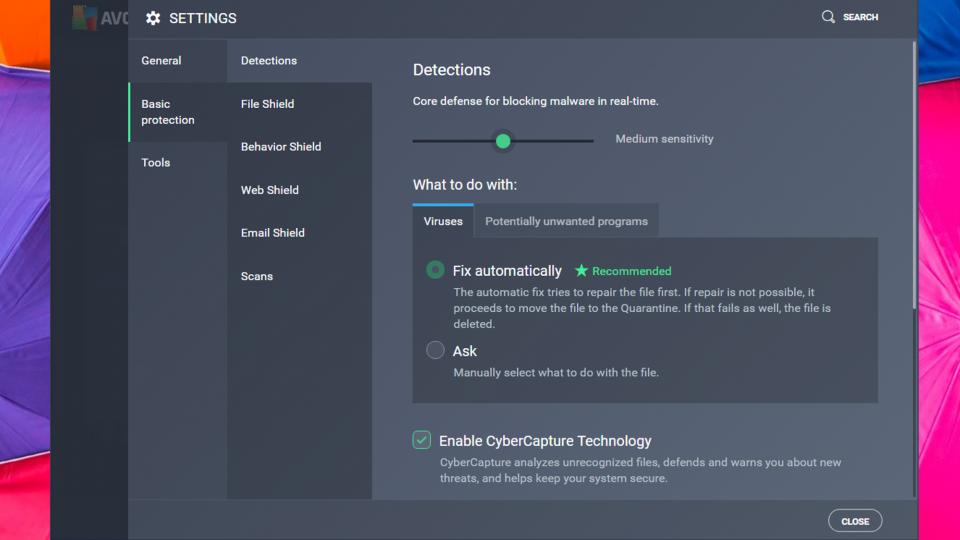Viewport: 960px width, 540px height.
Task: Click the settings gear icon
Action: pos(153,18)
